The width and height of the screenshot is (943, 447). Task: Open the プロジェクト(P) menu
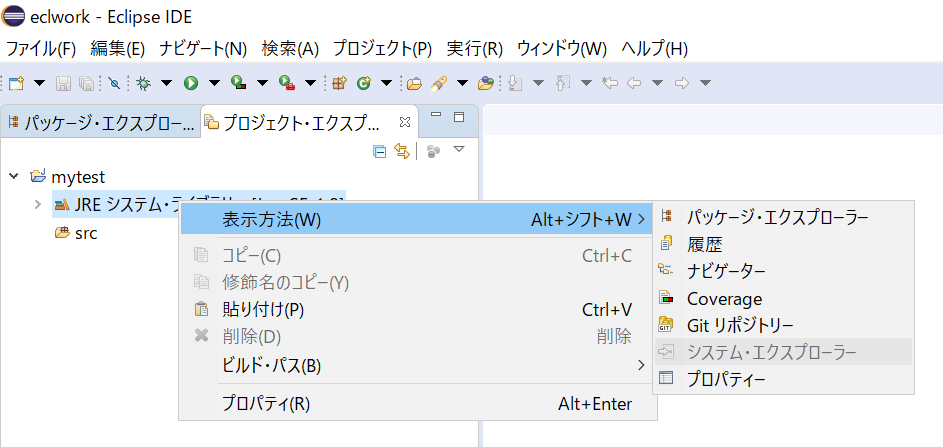click(382, 49)
